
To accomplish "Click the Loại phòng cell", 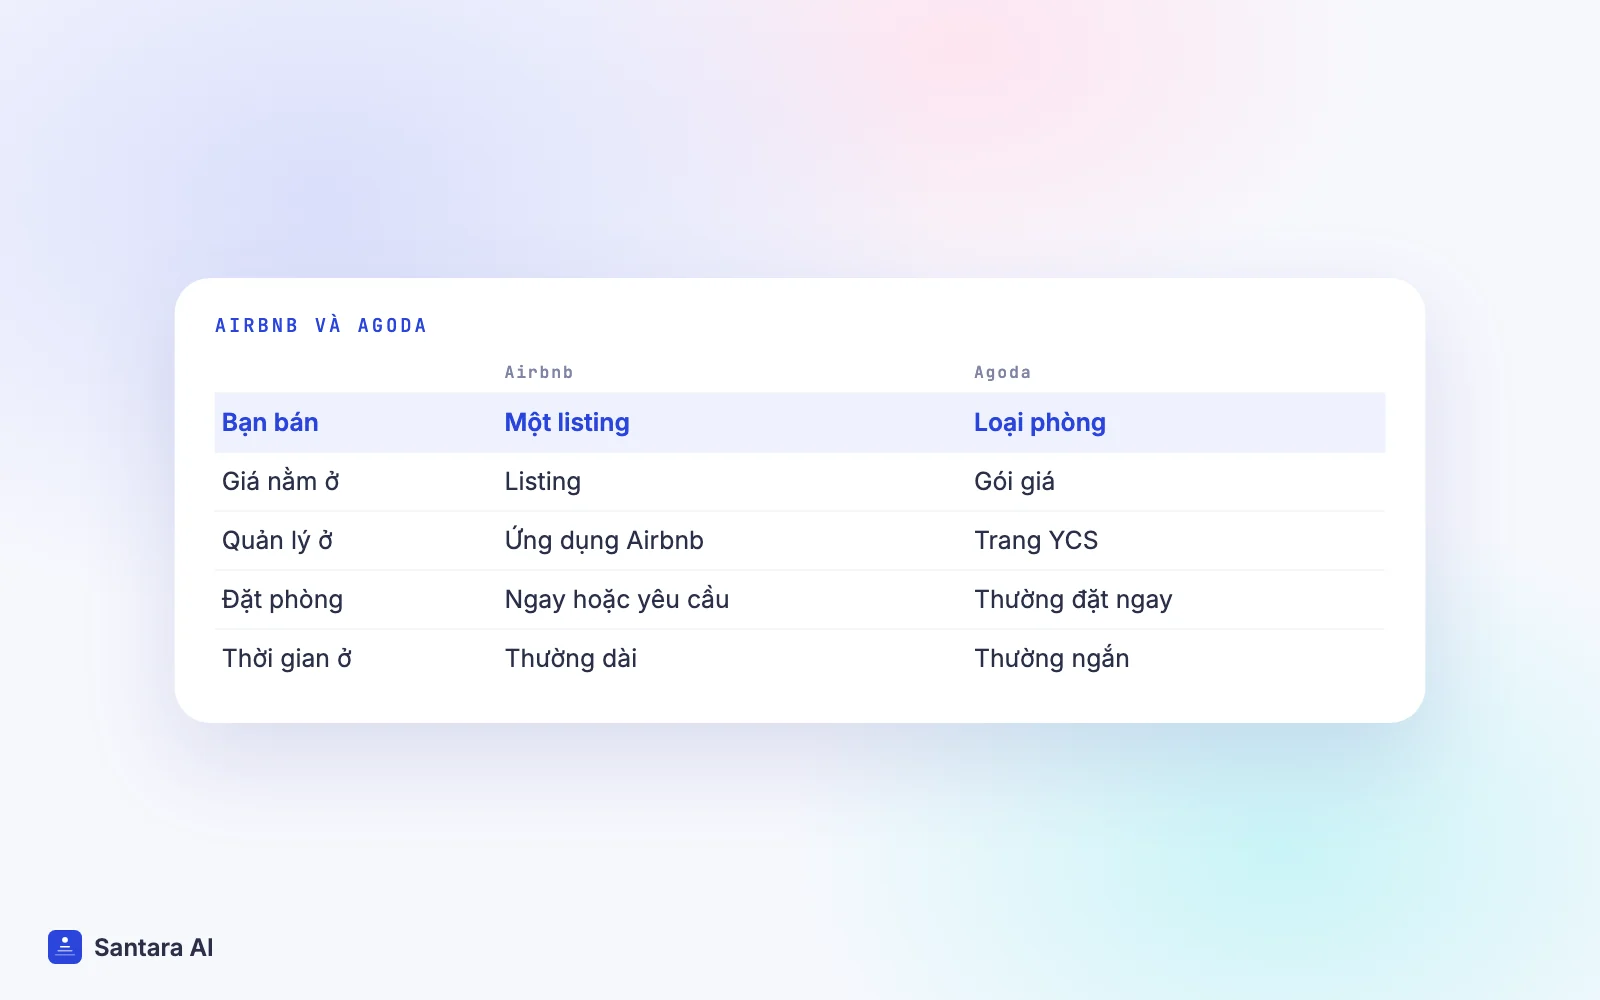I will pyautogui.click(x=1040, y=422).
